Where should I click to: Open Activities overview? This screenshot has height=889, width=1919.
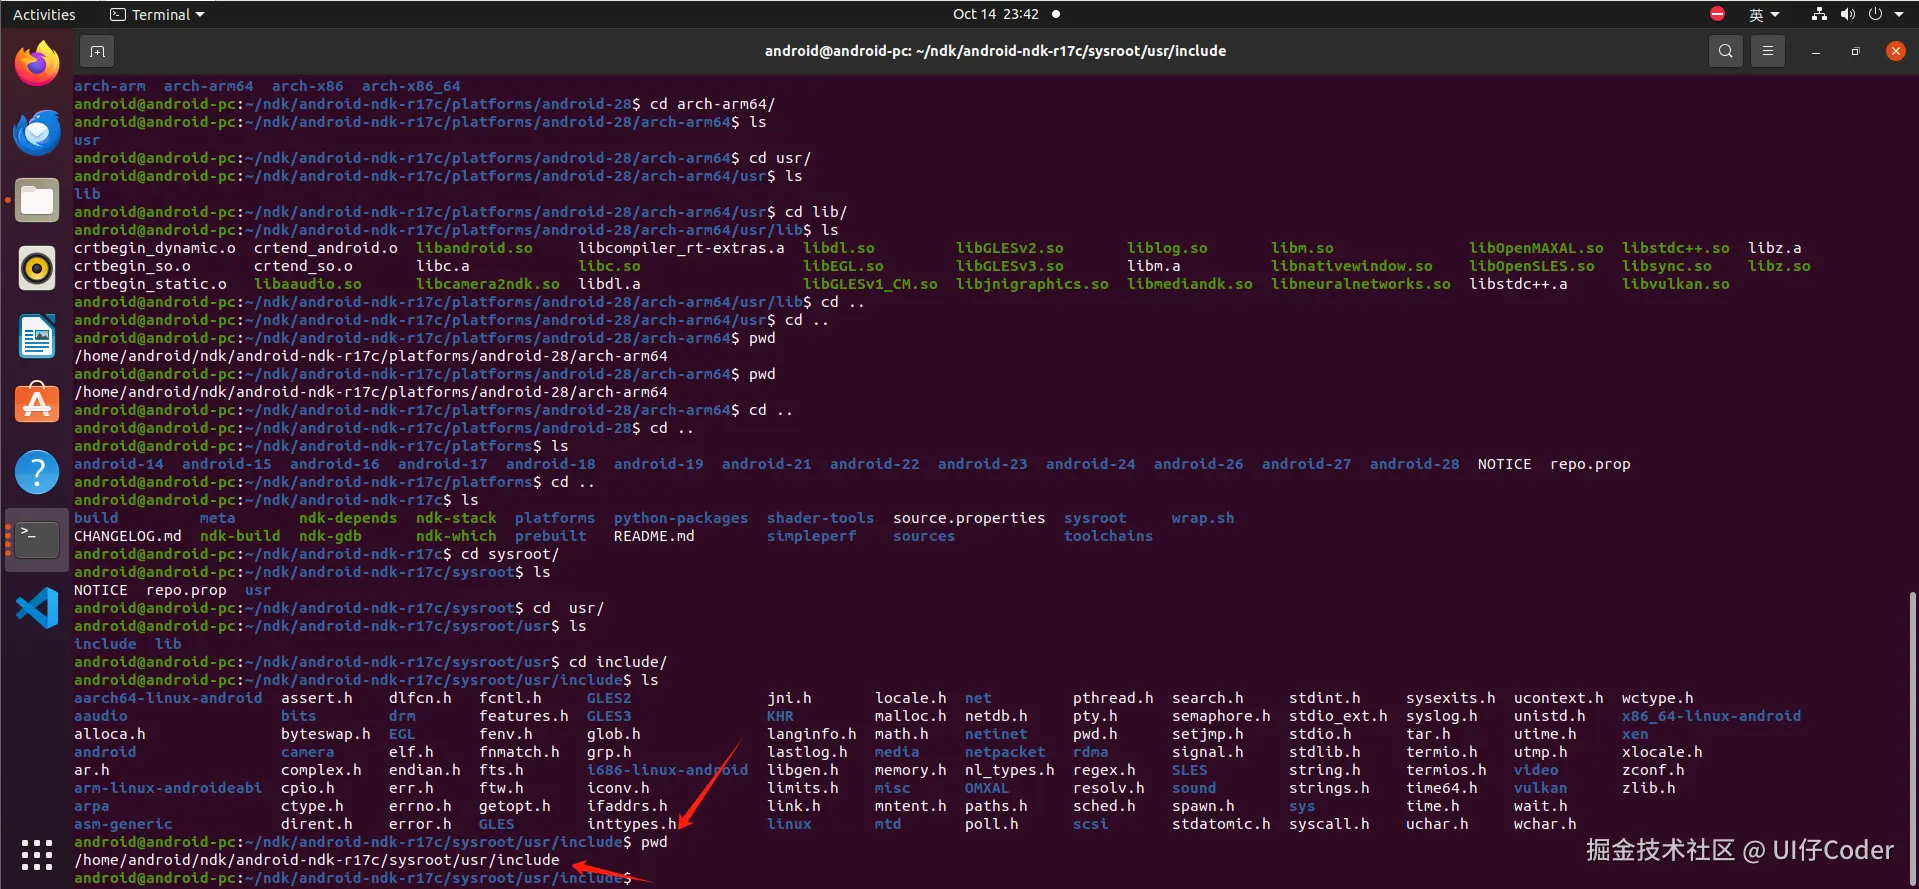[44, 14]
